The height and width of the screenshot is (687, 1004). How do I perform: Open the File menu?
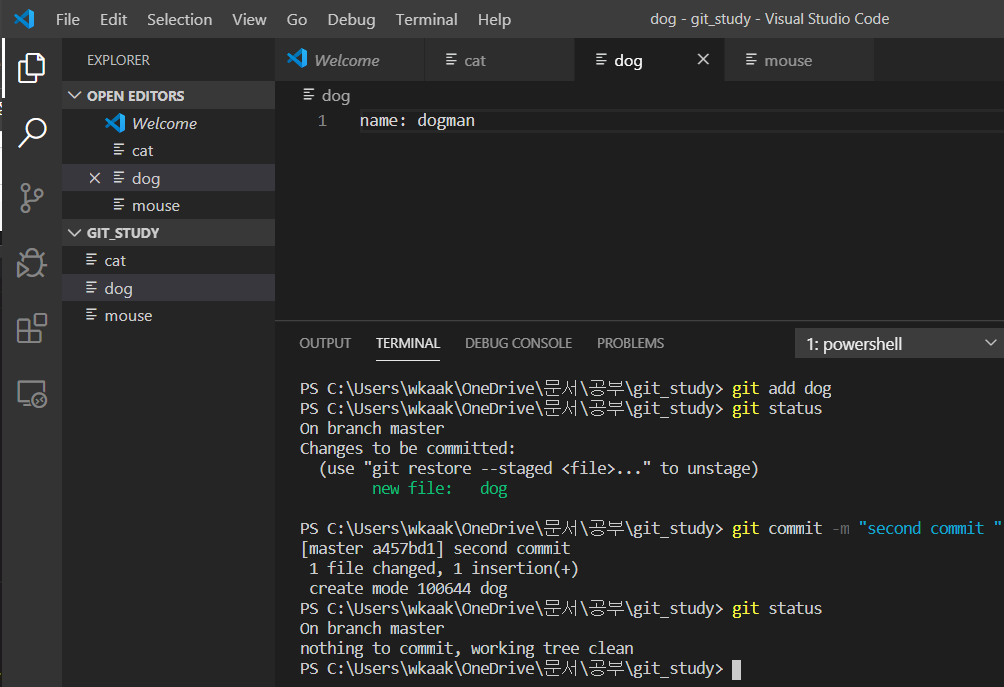(68, 19)
